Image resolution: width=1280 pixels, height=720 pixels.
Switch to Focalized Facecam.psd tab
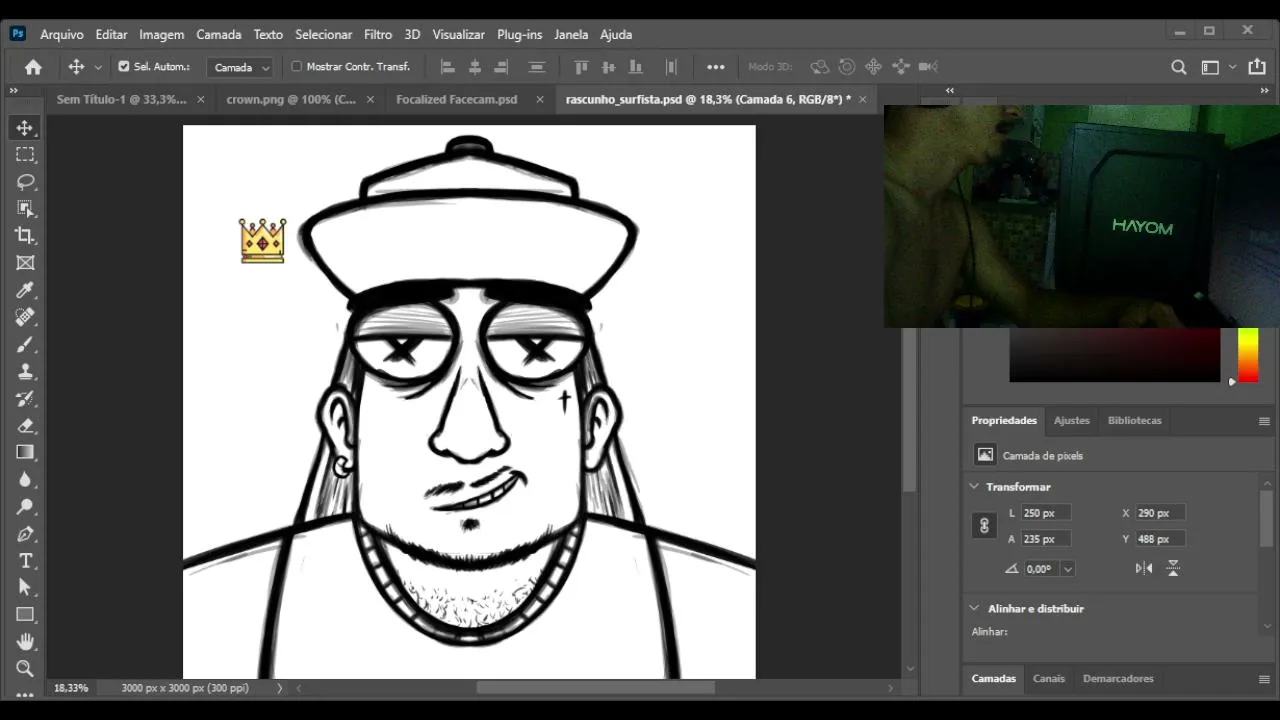(x=457, y=100)
